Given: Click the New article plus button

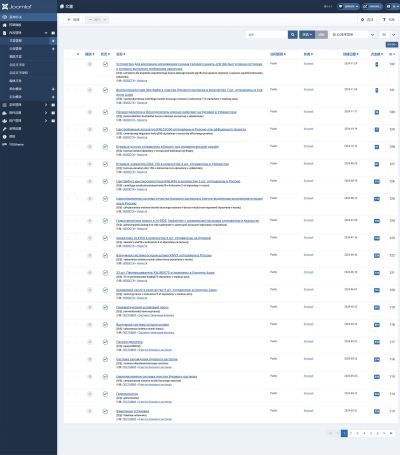Looking at the screenshot, I should pyautogui.click(x=73, y=20).
